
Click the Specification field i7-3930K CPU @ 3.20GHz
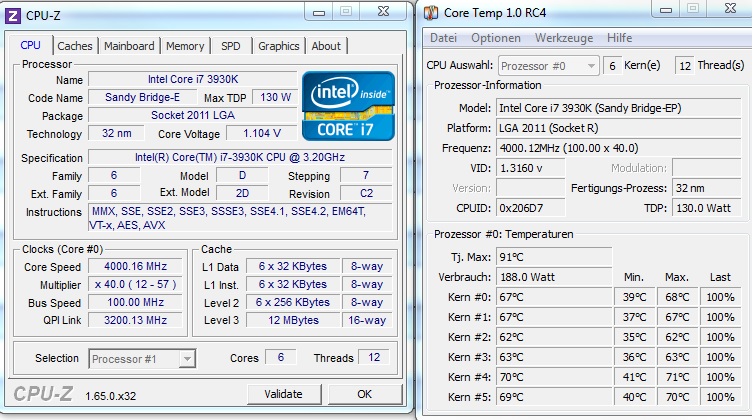click(x=240, y=157)
